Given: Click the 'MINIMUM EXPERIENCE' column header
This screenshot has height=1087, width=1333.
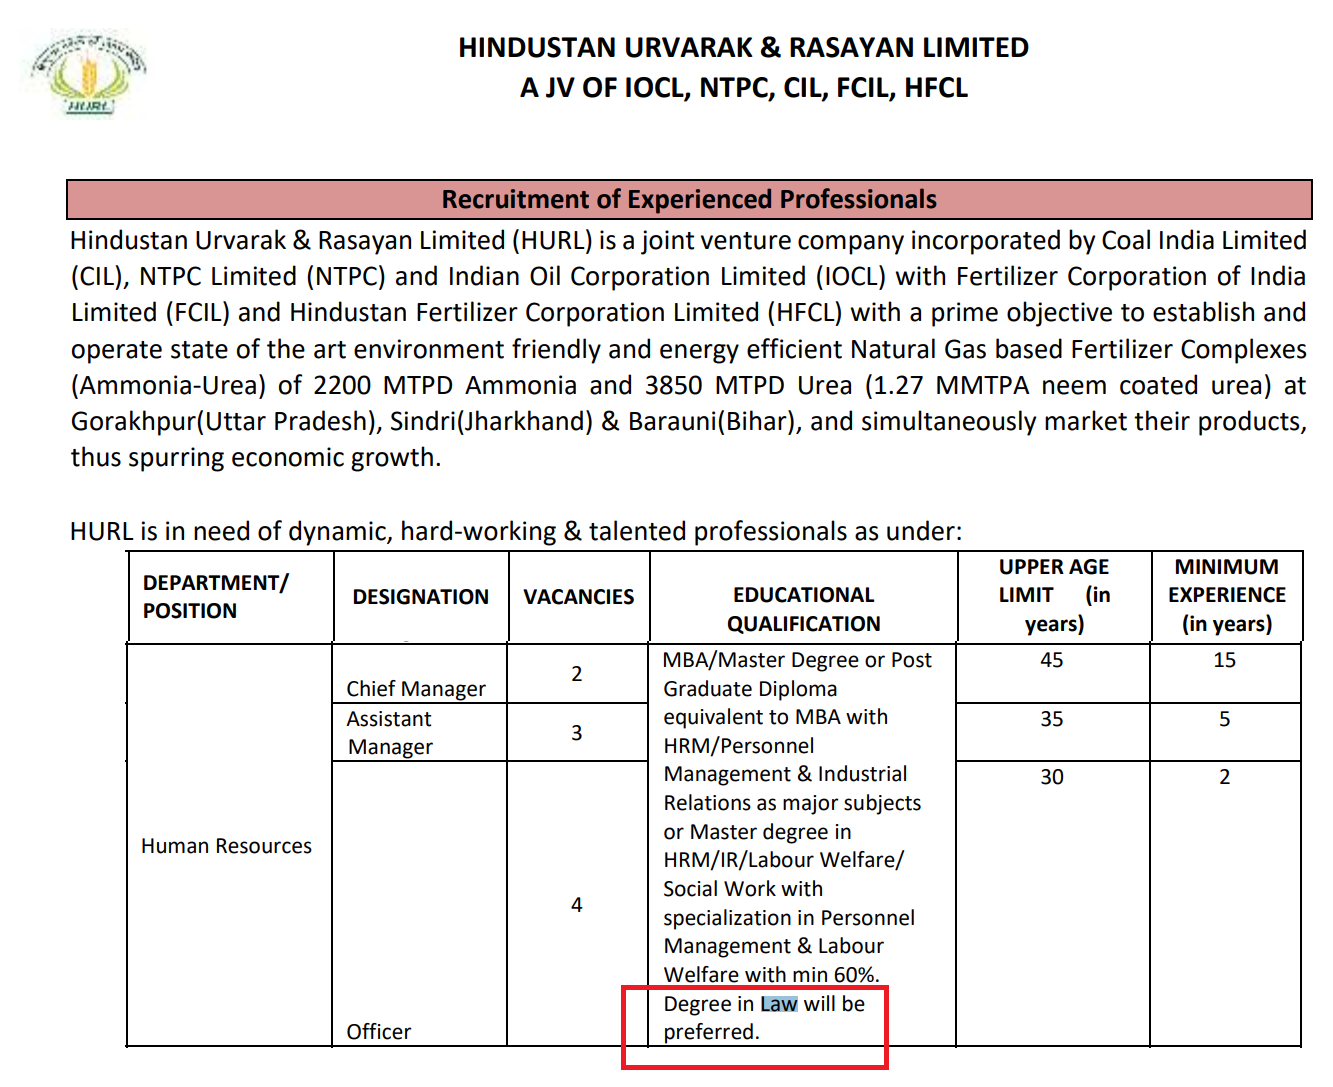Looking at the screenshot, I should (1227, 595).
